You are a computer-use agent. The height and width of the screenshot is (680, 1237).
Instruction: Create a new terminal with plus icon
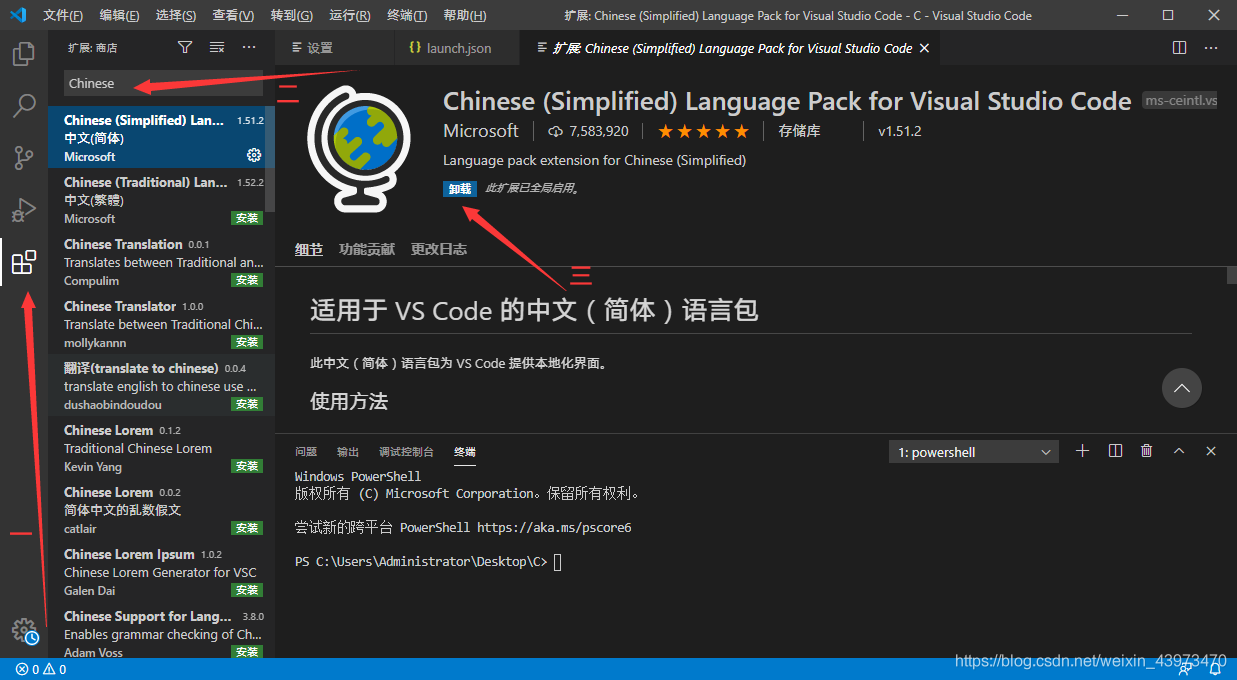1082,451
